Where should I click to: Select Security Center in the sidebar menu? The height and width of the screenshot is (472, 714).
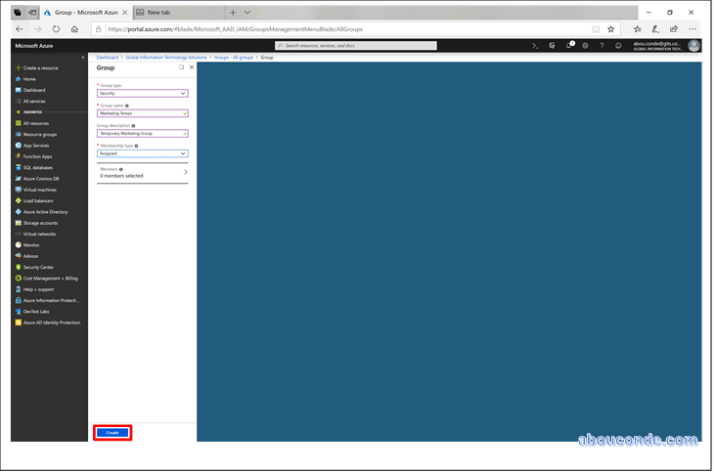point(41,267)
